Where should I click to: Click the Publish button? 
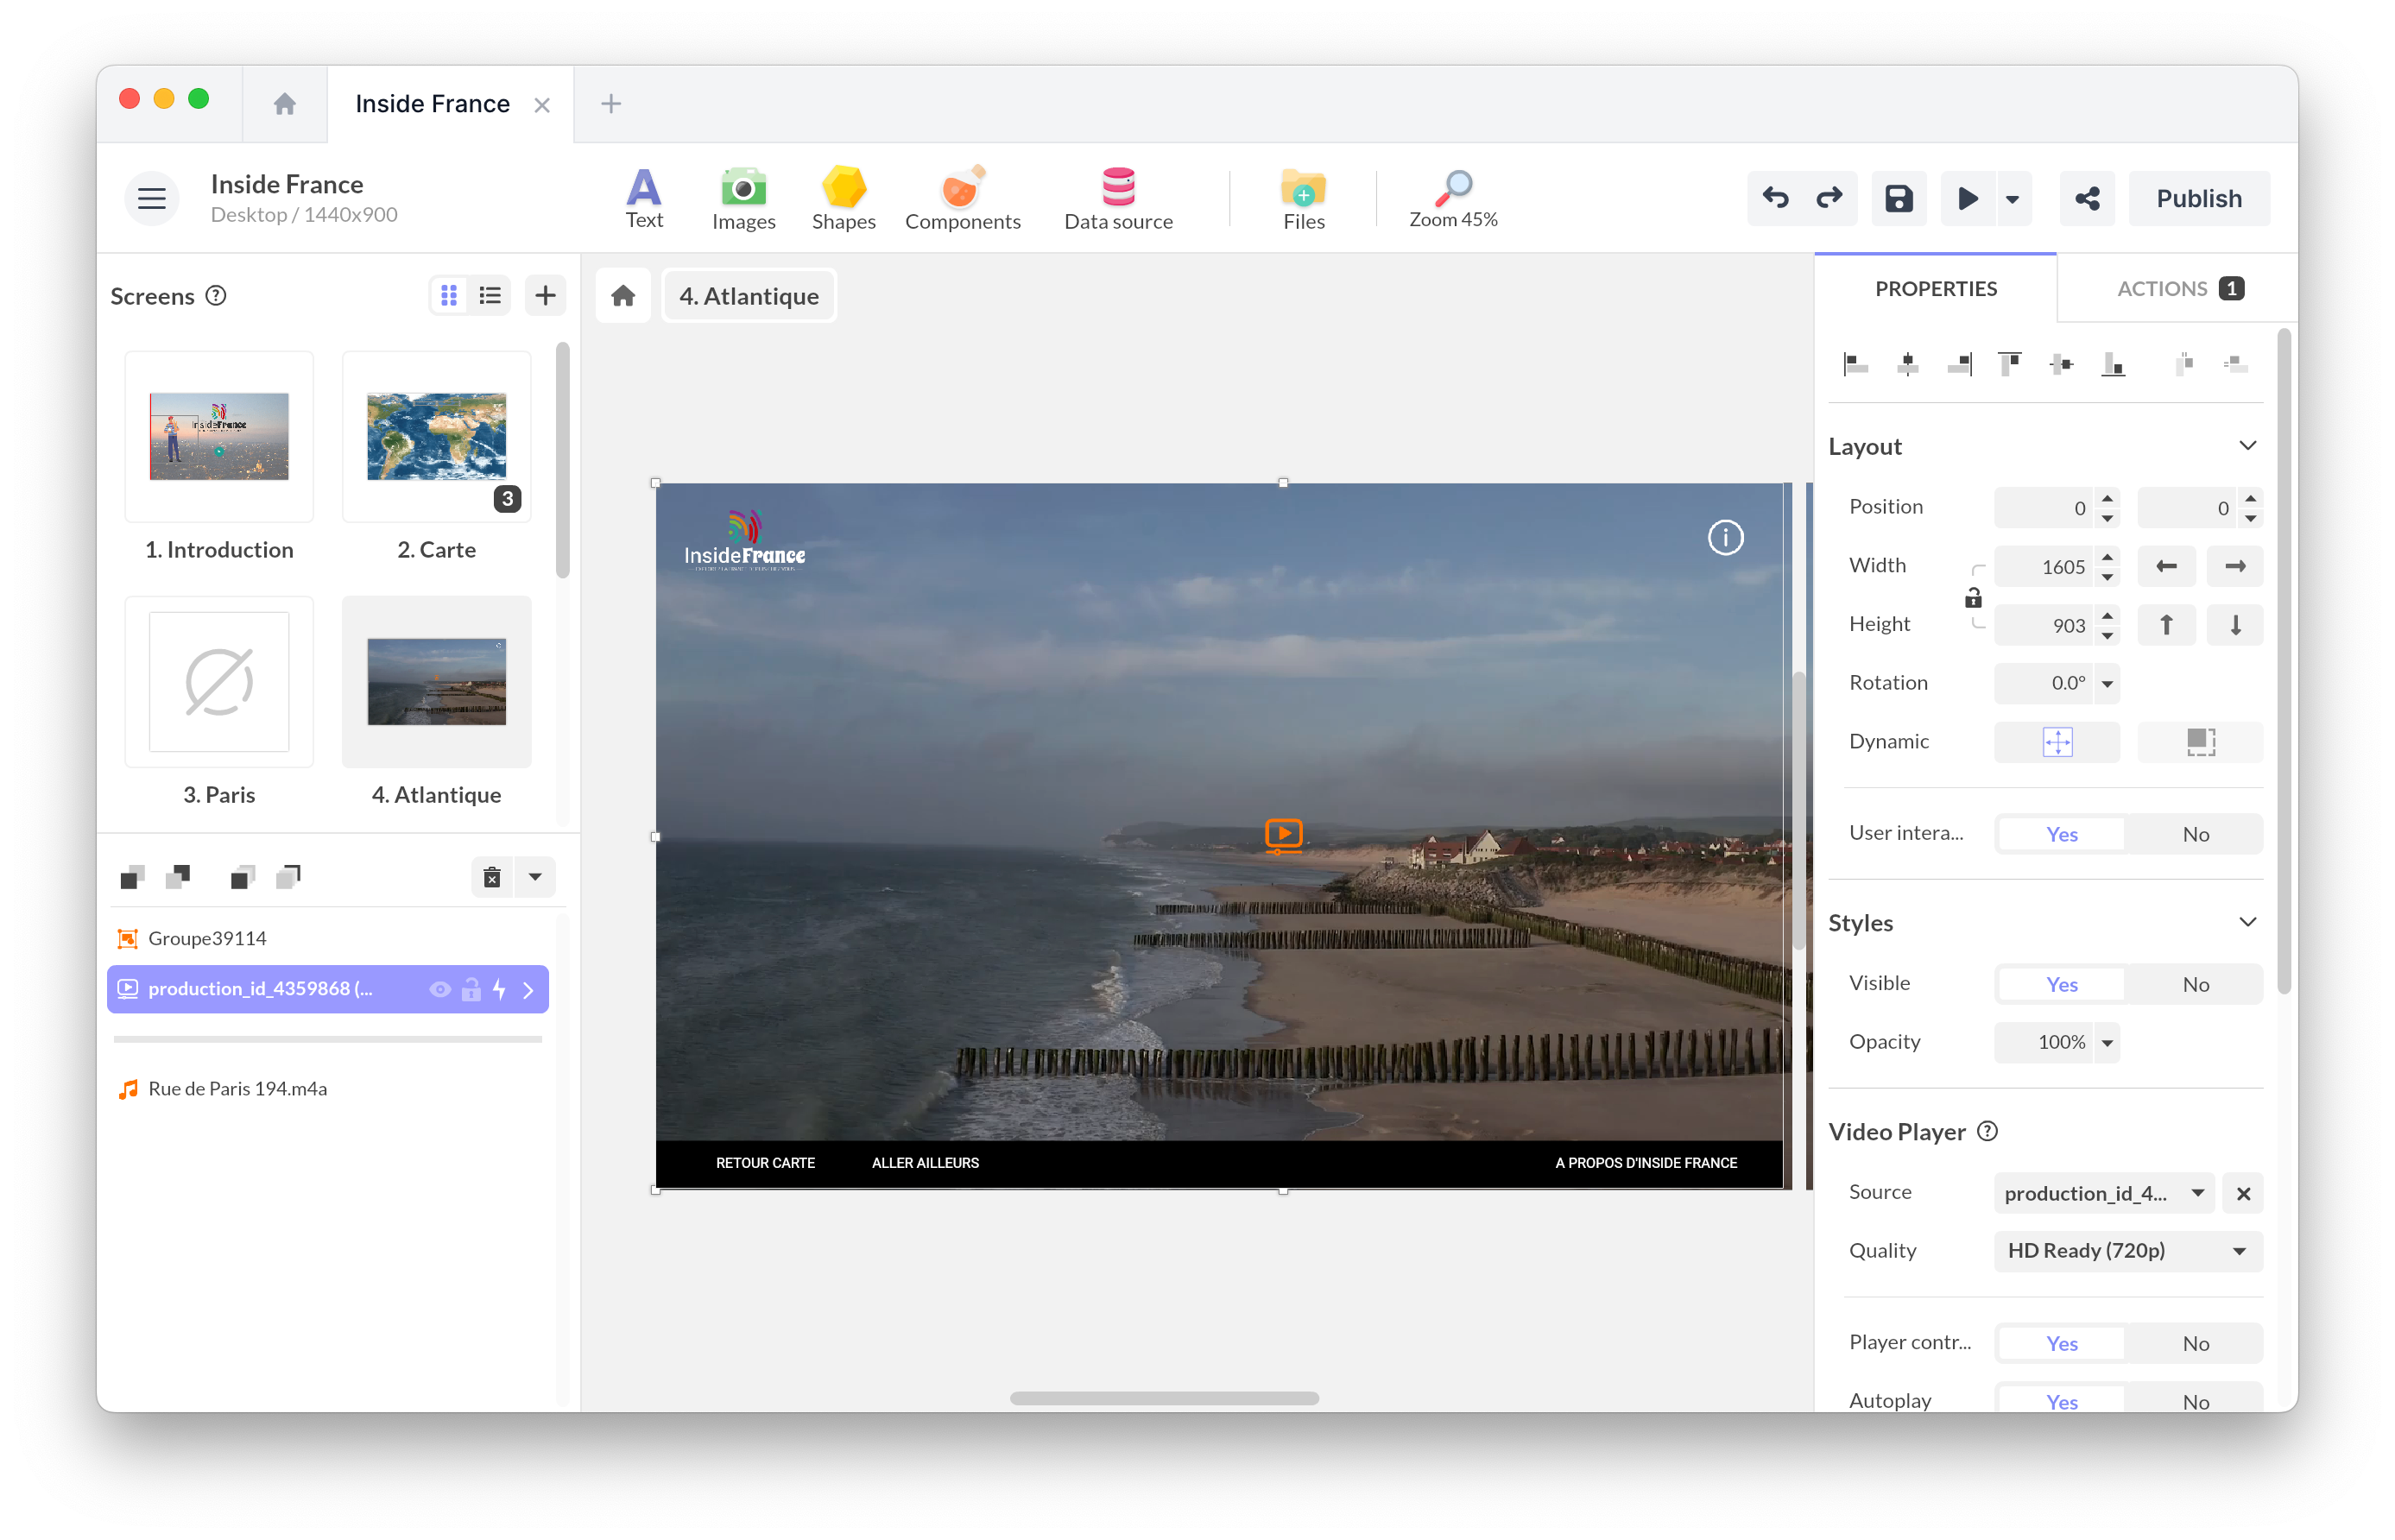coord(2198,198)
